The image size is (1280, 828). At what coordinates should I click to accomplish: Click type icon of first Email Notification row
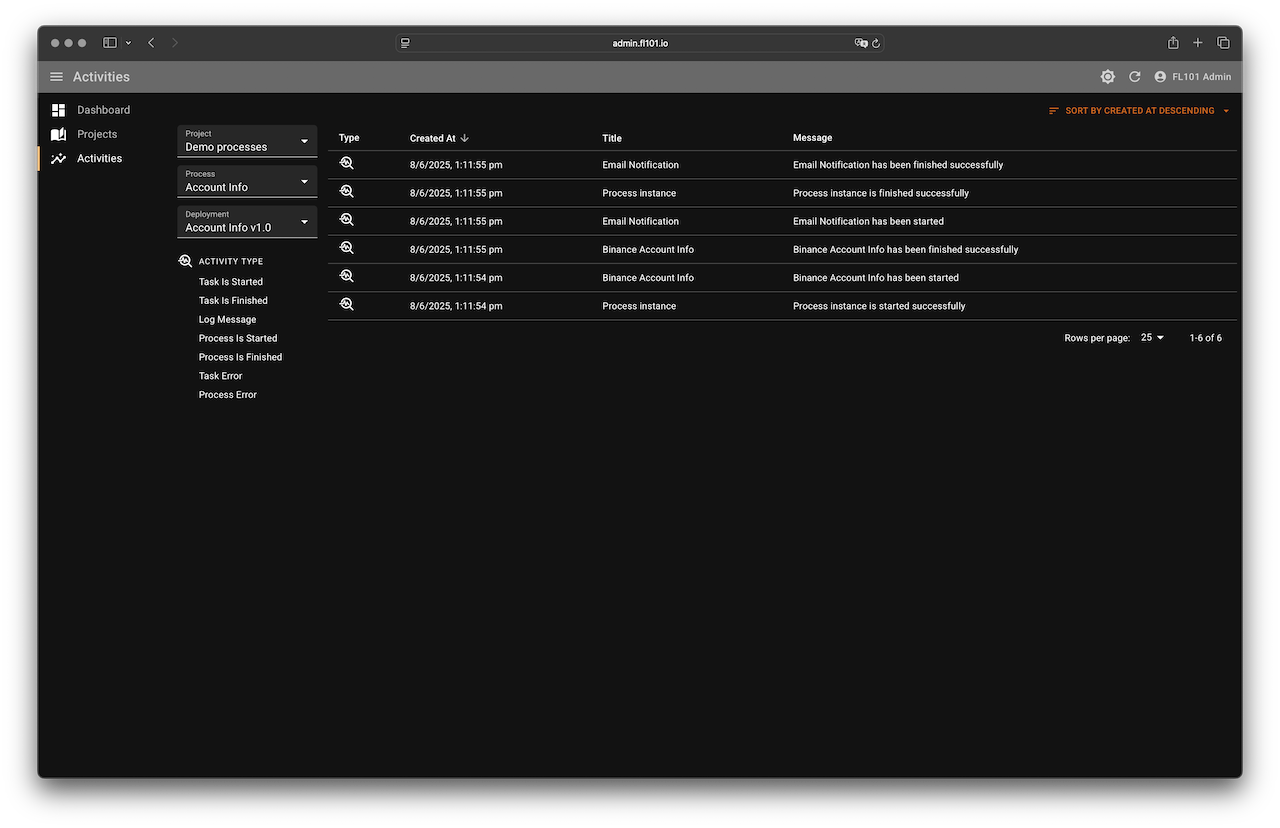(x=347, y=164)
